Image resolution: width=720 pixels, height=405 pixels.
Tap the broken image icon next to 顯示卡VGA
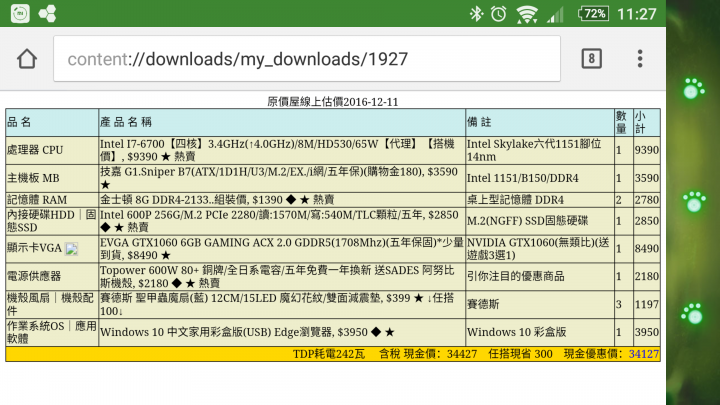pyautogui.click(x=71, y=249)
